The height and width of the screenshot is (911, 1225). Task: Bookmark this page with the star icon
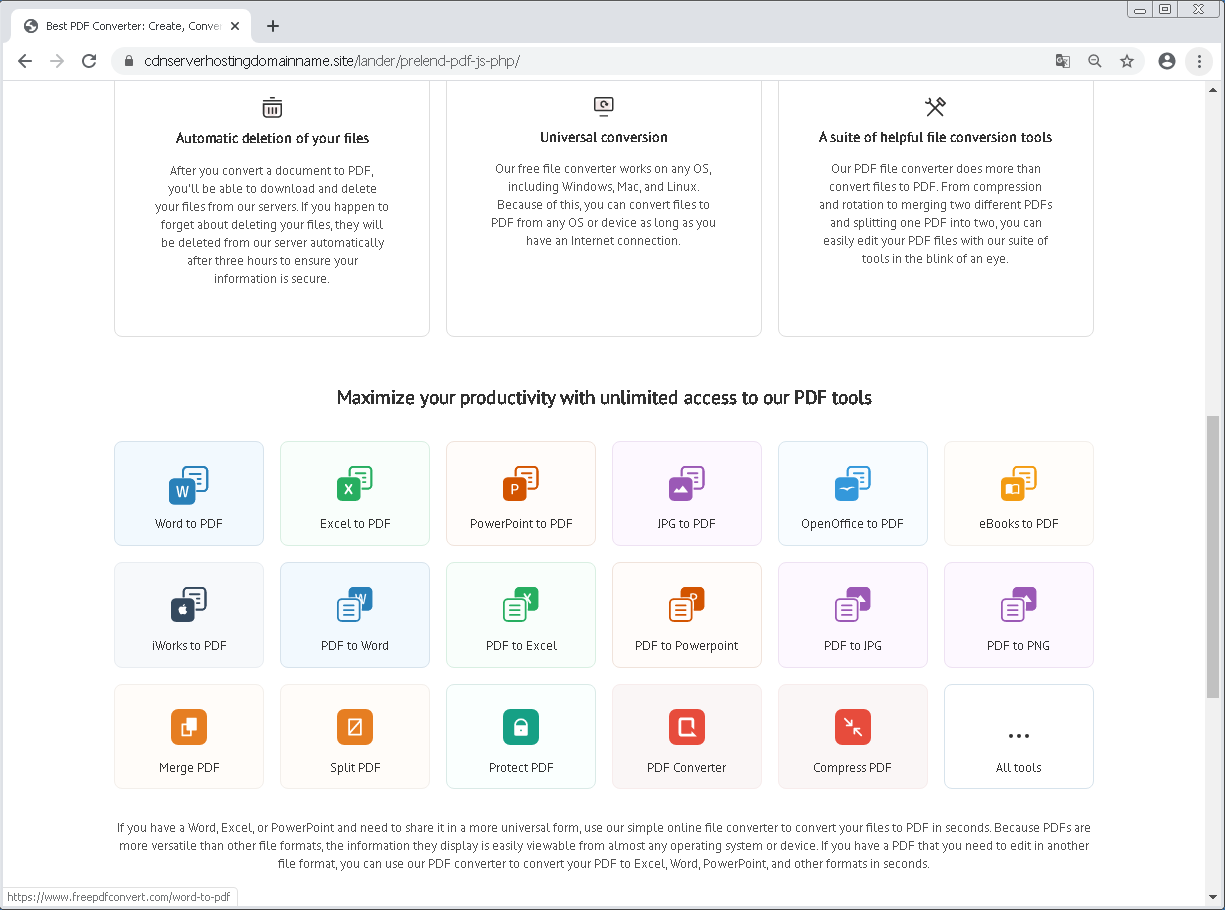click(x=1127, y=61)
